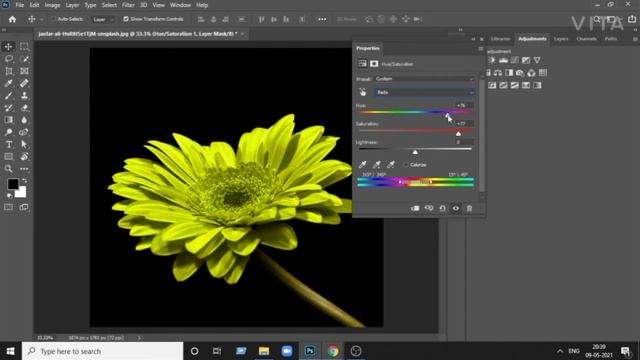Viewport: 640px width, 360px height.
Task: Click the Hue value input field
Action: (464, 105)
